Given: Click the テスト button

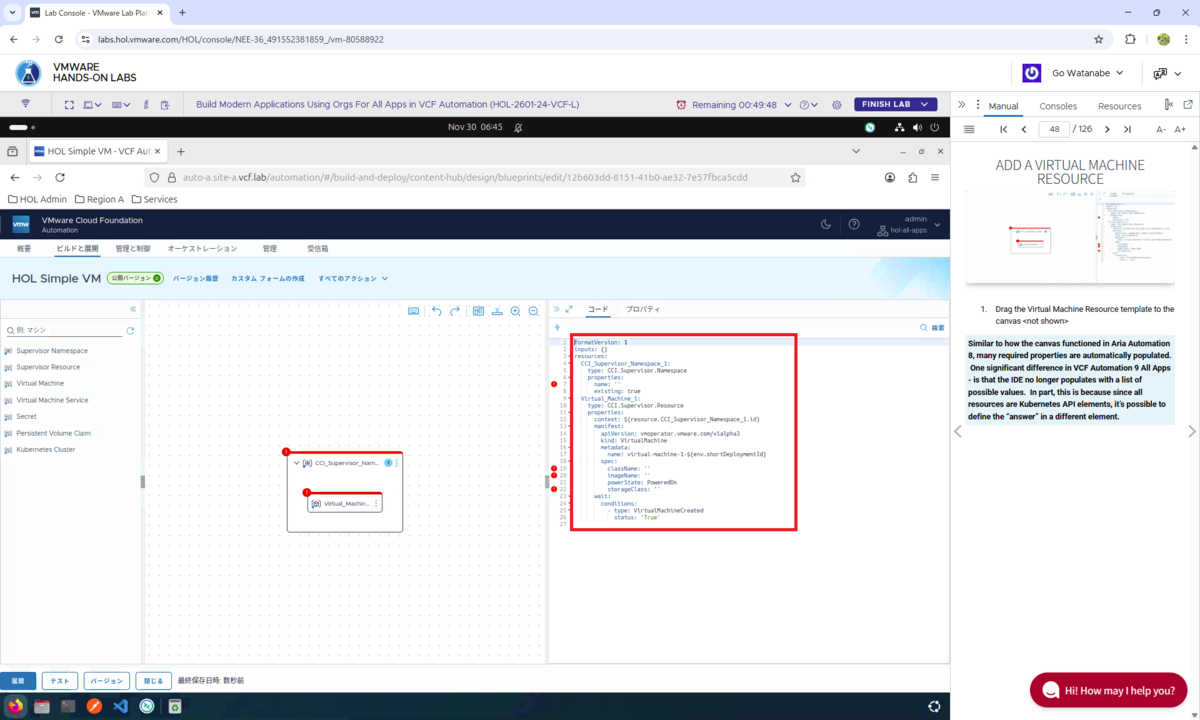Looking at the screenshot, I should pyautogui.click(x=59, y=680).
